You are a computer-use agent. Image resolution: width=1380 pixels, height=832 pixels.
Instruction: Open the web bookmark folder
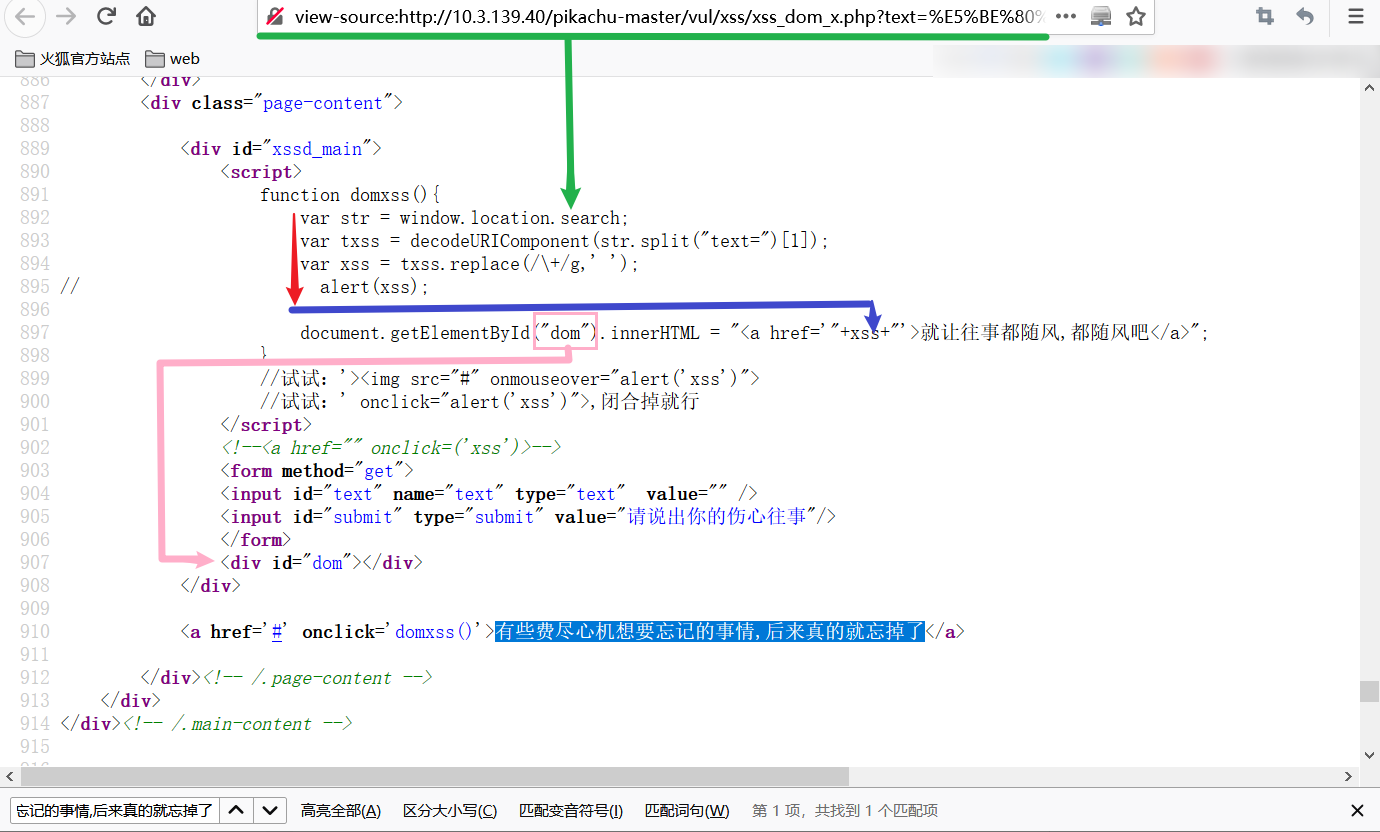(x=172, y=59)
